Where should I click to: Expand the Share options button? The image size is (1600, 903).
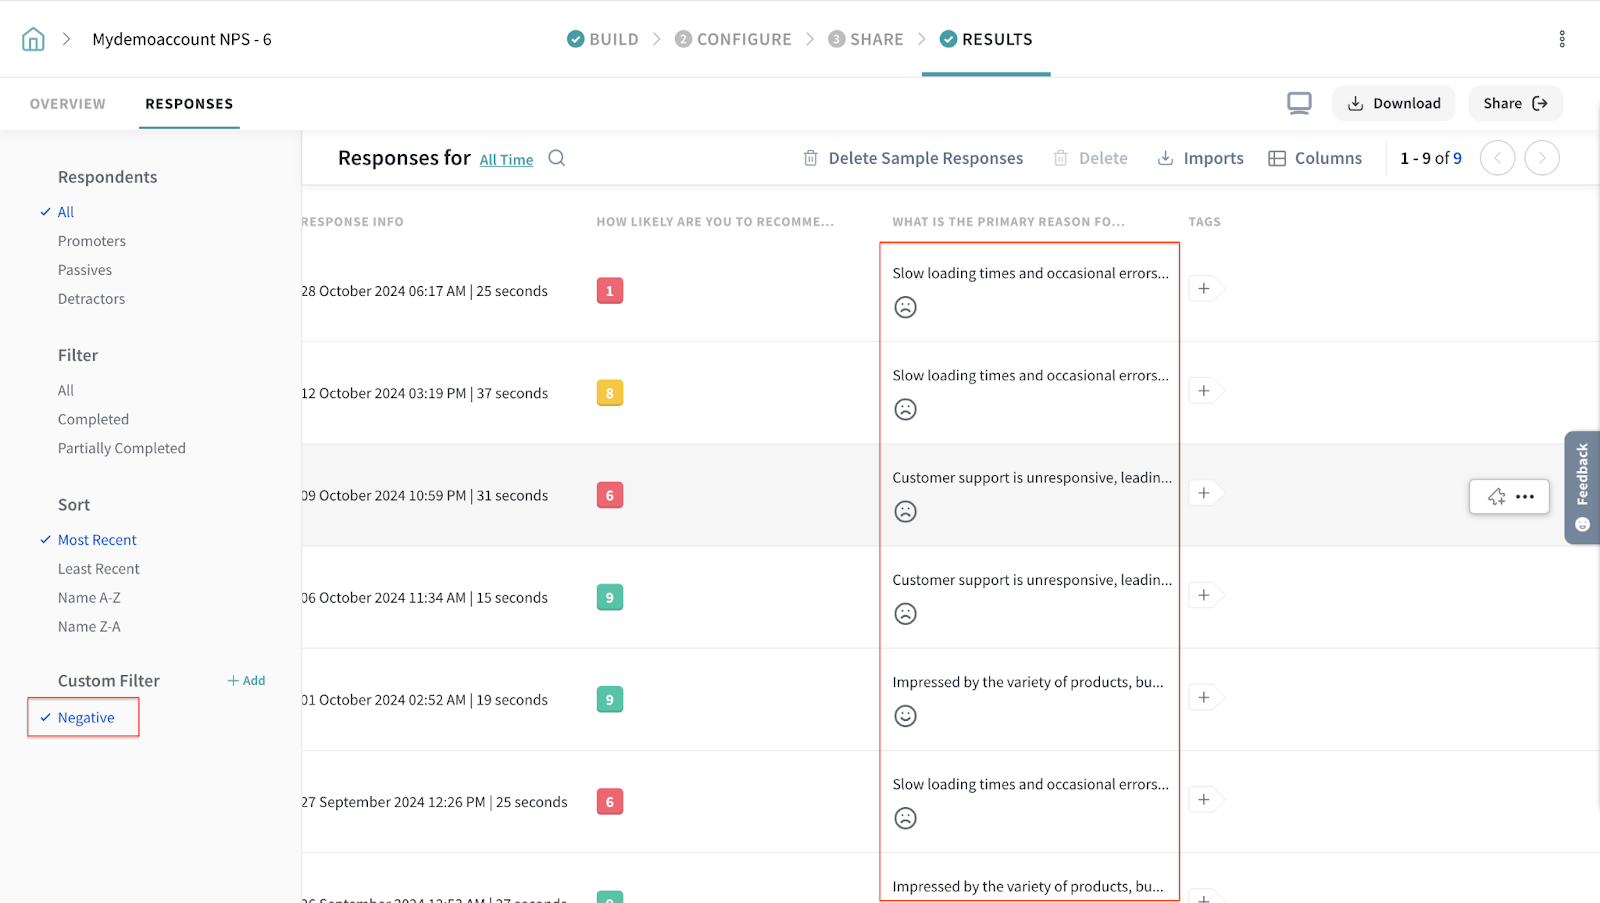(x=1515, y=103)
